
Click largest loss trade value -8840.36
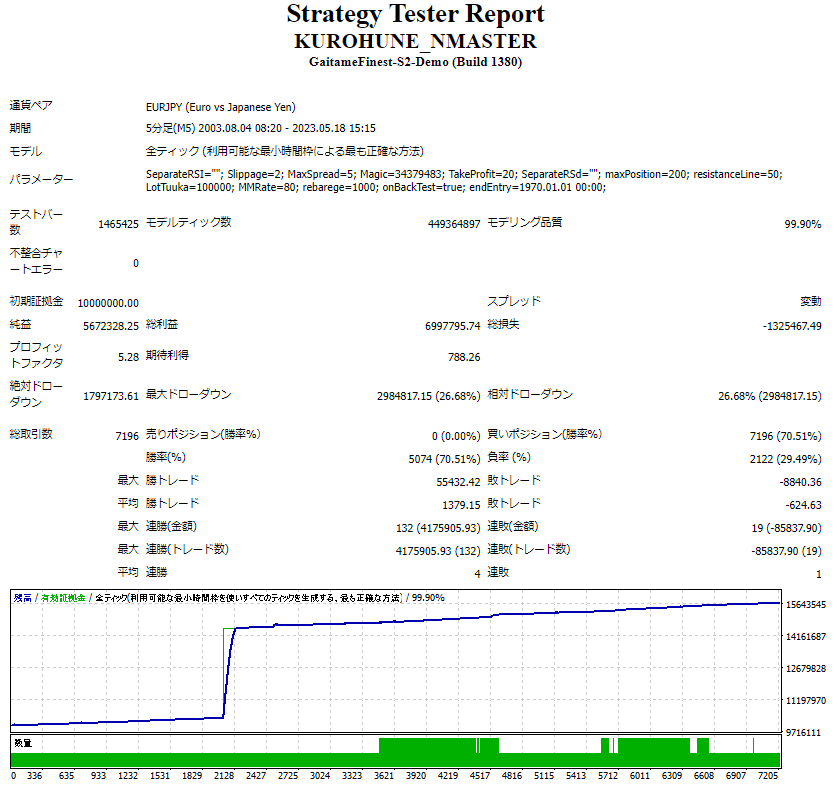click(800, 482)
